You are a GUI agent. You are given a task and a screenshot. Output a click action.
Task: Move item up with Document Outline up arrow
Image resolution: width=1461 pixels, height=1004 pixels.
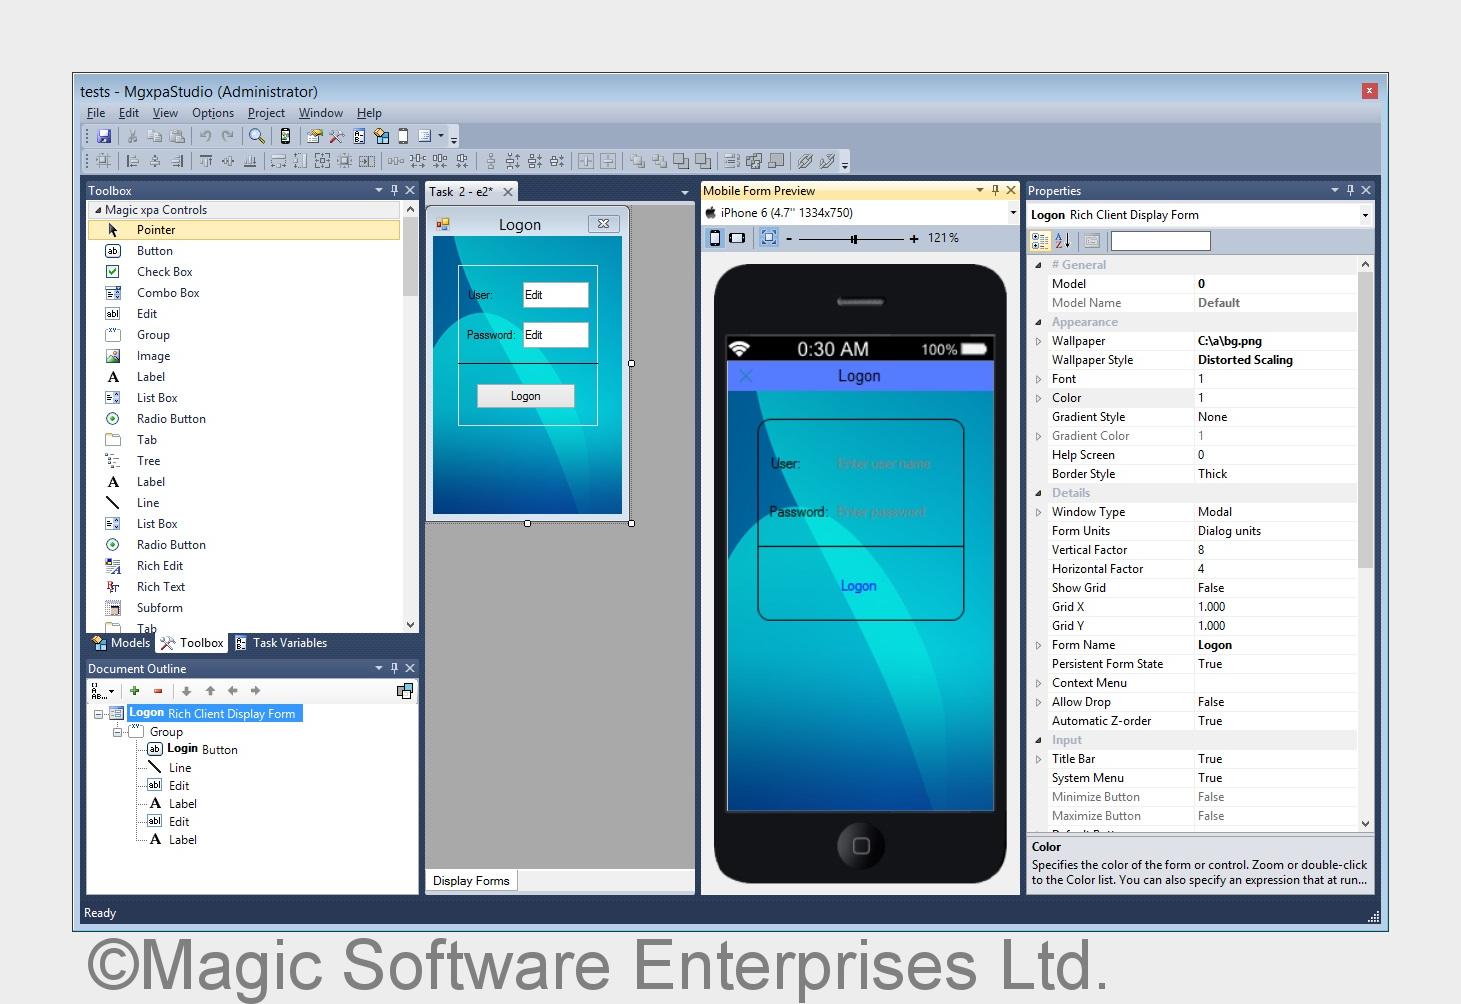click(x=210, y=691)
